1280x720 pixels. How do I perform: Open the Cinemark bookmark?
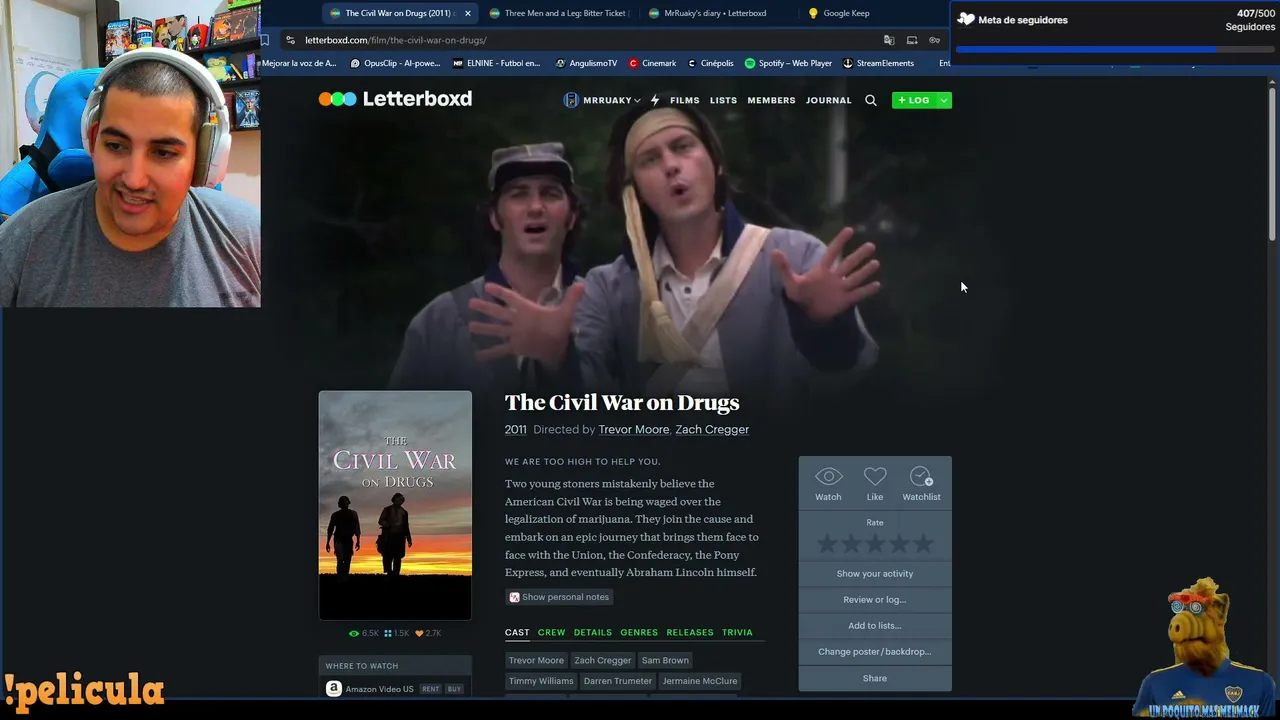653,63
